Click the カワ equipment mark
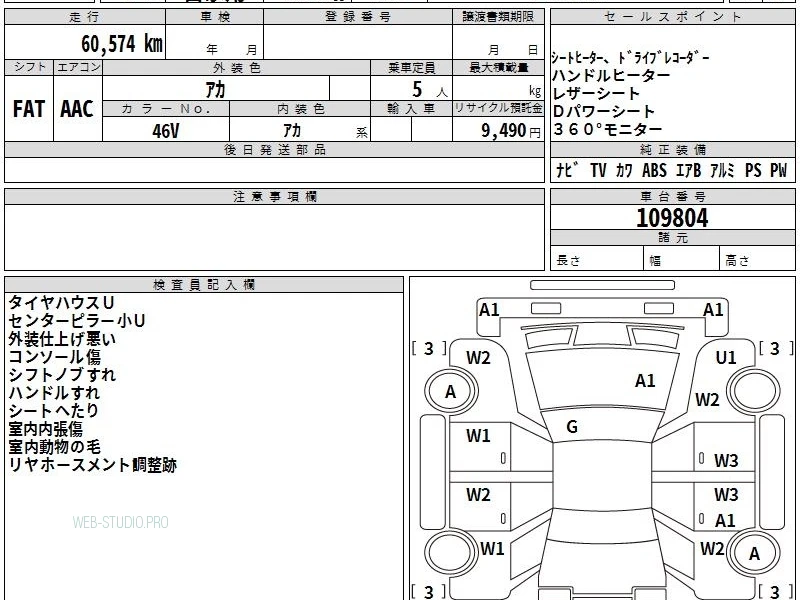 tap(624, 170)
